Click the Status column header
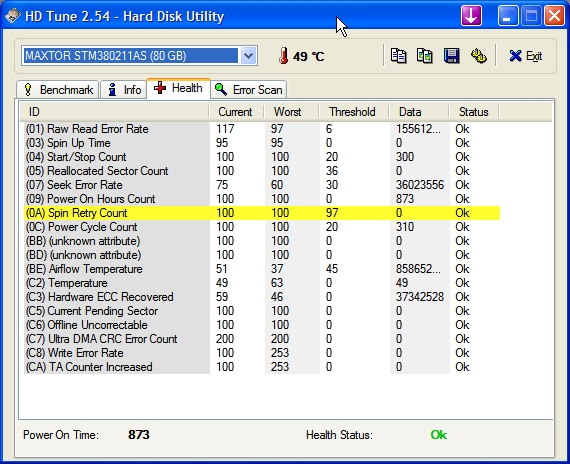 point(474,112)
